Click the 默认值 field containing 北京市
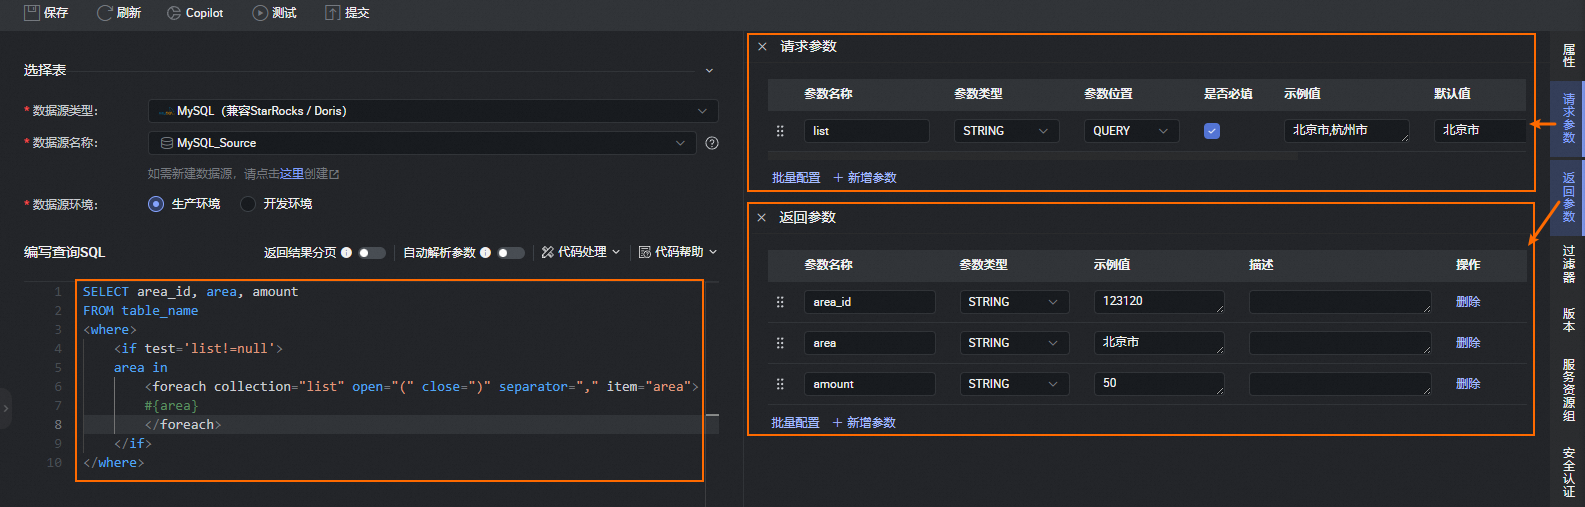Screen dimensions: 1585x507 (1480, 131)
